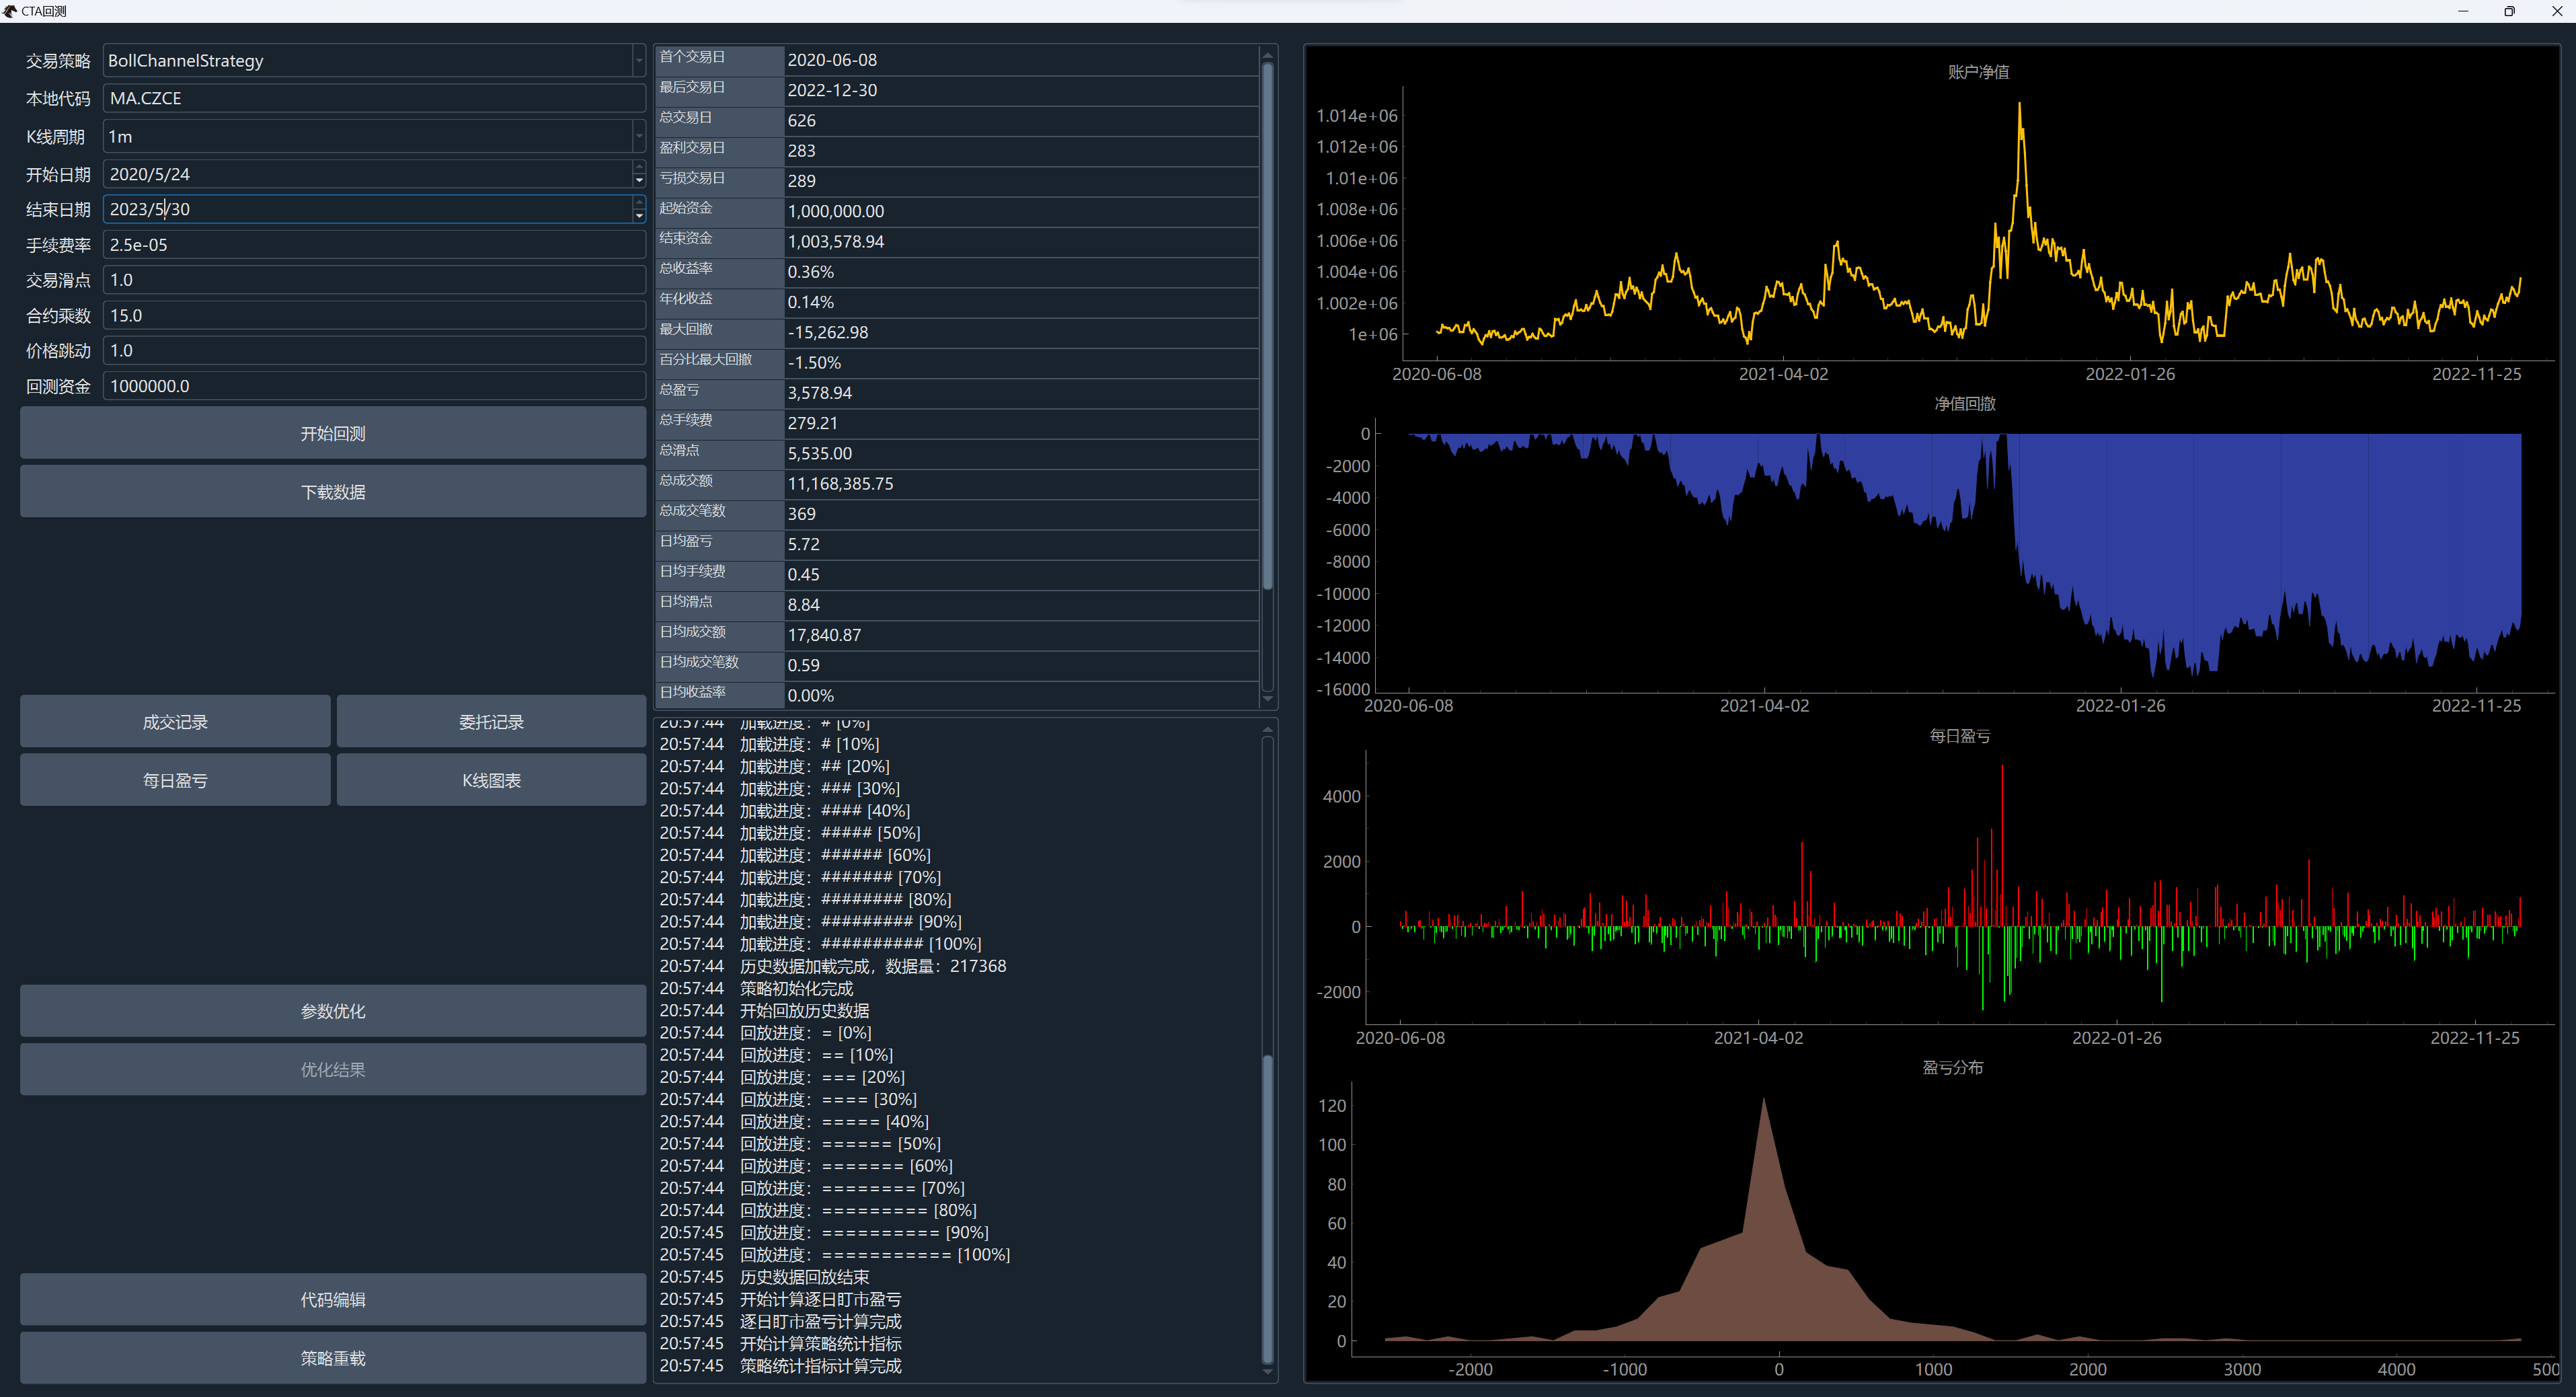Select the 总成交额 value 11,168,385.75
This screenshot has height=1397, width=2576.
click(840, 484)
